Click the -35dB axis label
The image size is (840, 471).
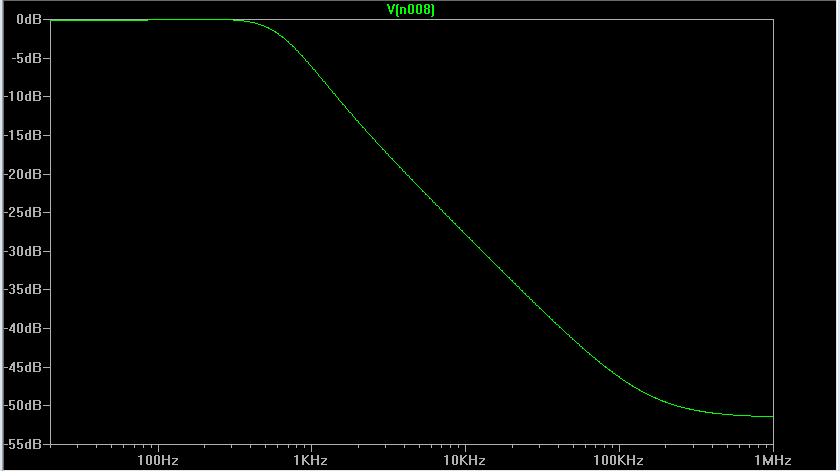[x=23, y=289]
